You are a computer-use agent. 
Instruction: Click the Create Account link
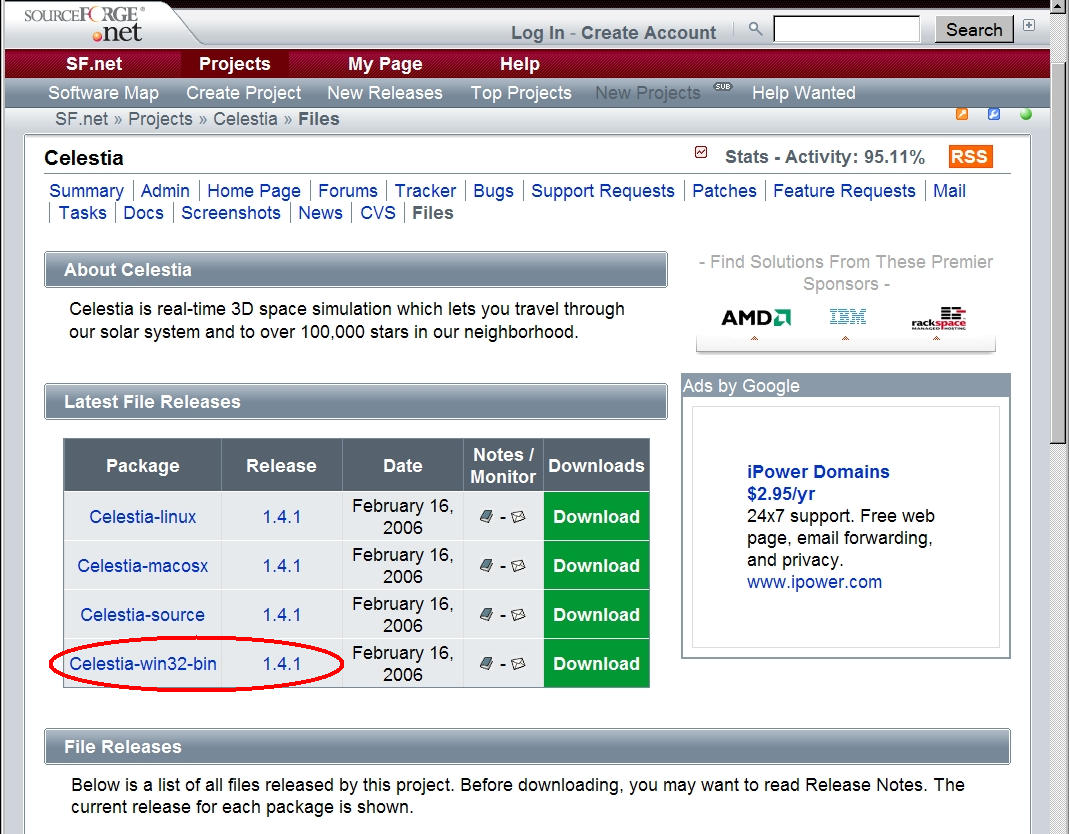648,33
